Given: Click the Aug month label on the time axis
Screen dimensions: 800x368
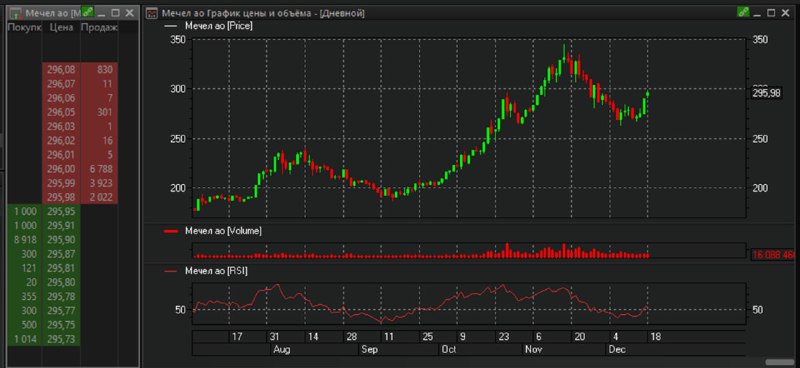Looking at the screenshot, I should pyautogui.click(x=282, y=350).
